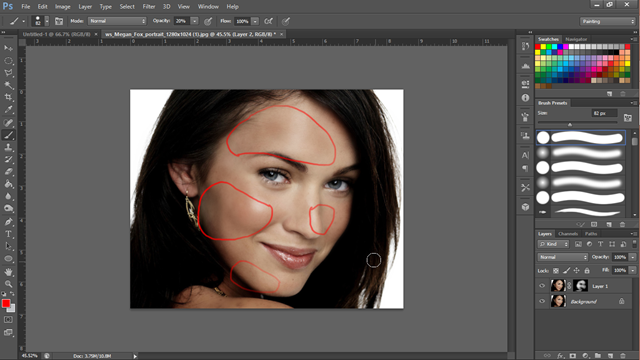
Task: Select the Blur tool
Action: coord(8,196)
